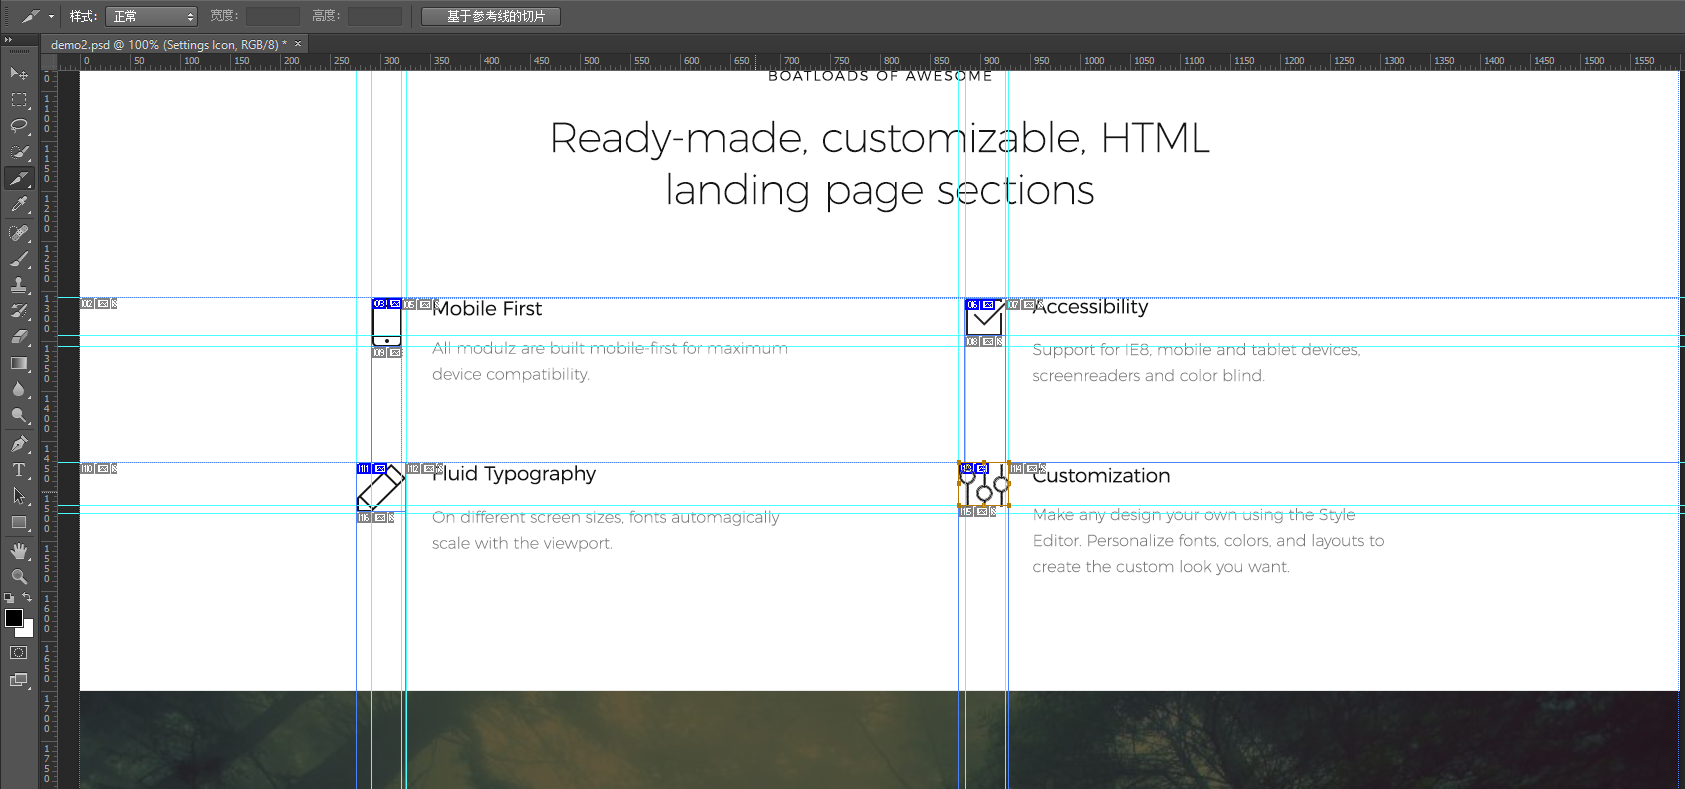Click the 'Fluid Typography' heading text
The width and height of the screenshot is (1685, 789).
[514, 474]
